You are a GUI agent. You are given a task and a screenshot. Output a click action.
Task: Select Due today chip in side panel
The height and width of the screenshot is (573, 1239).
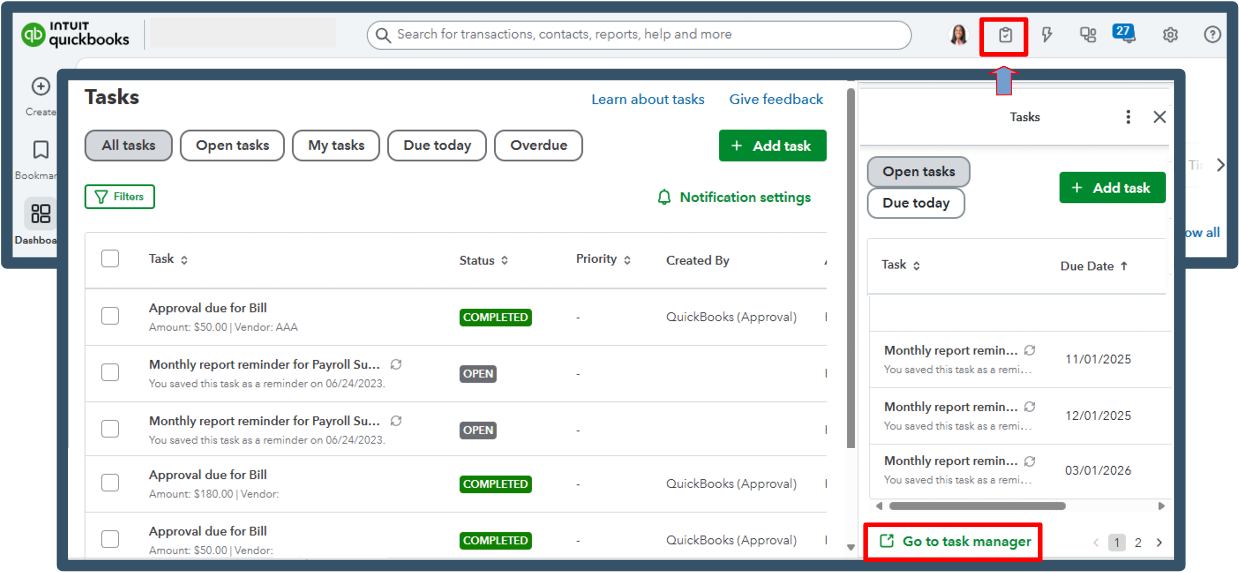pyautogui.click(x=916, y=203)
